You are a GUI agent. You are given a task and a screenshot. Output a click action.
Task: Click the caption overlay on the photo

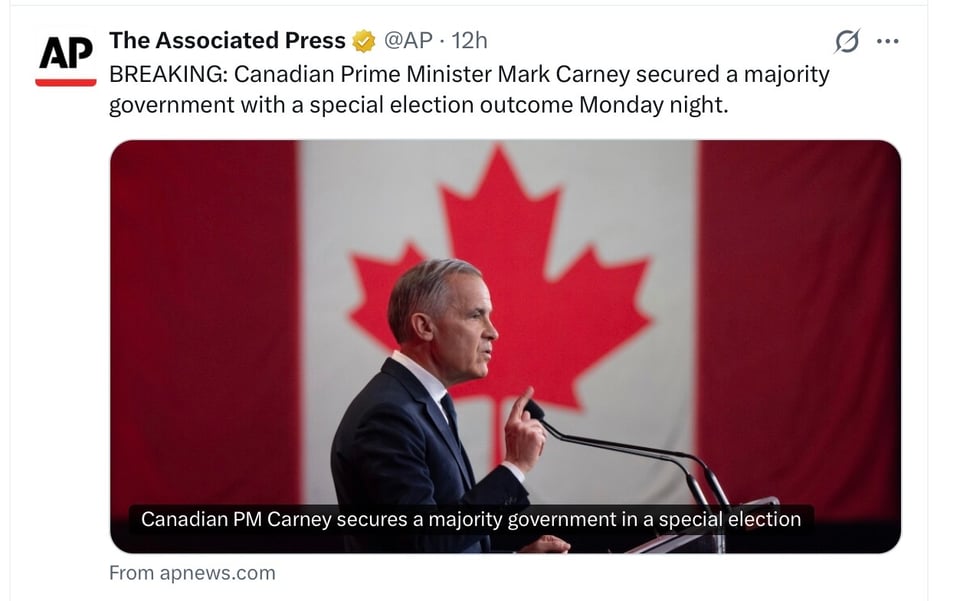click(x=471, y=519)
